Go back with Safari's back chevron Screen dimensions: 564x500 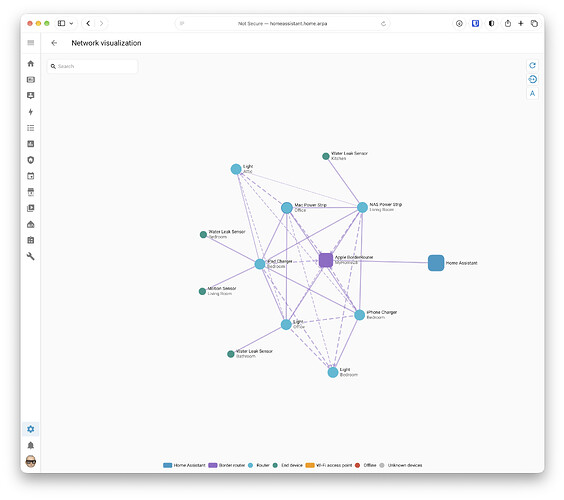pos(88,23)
